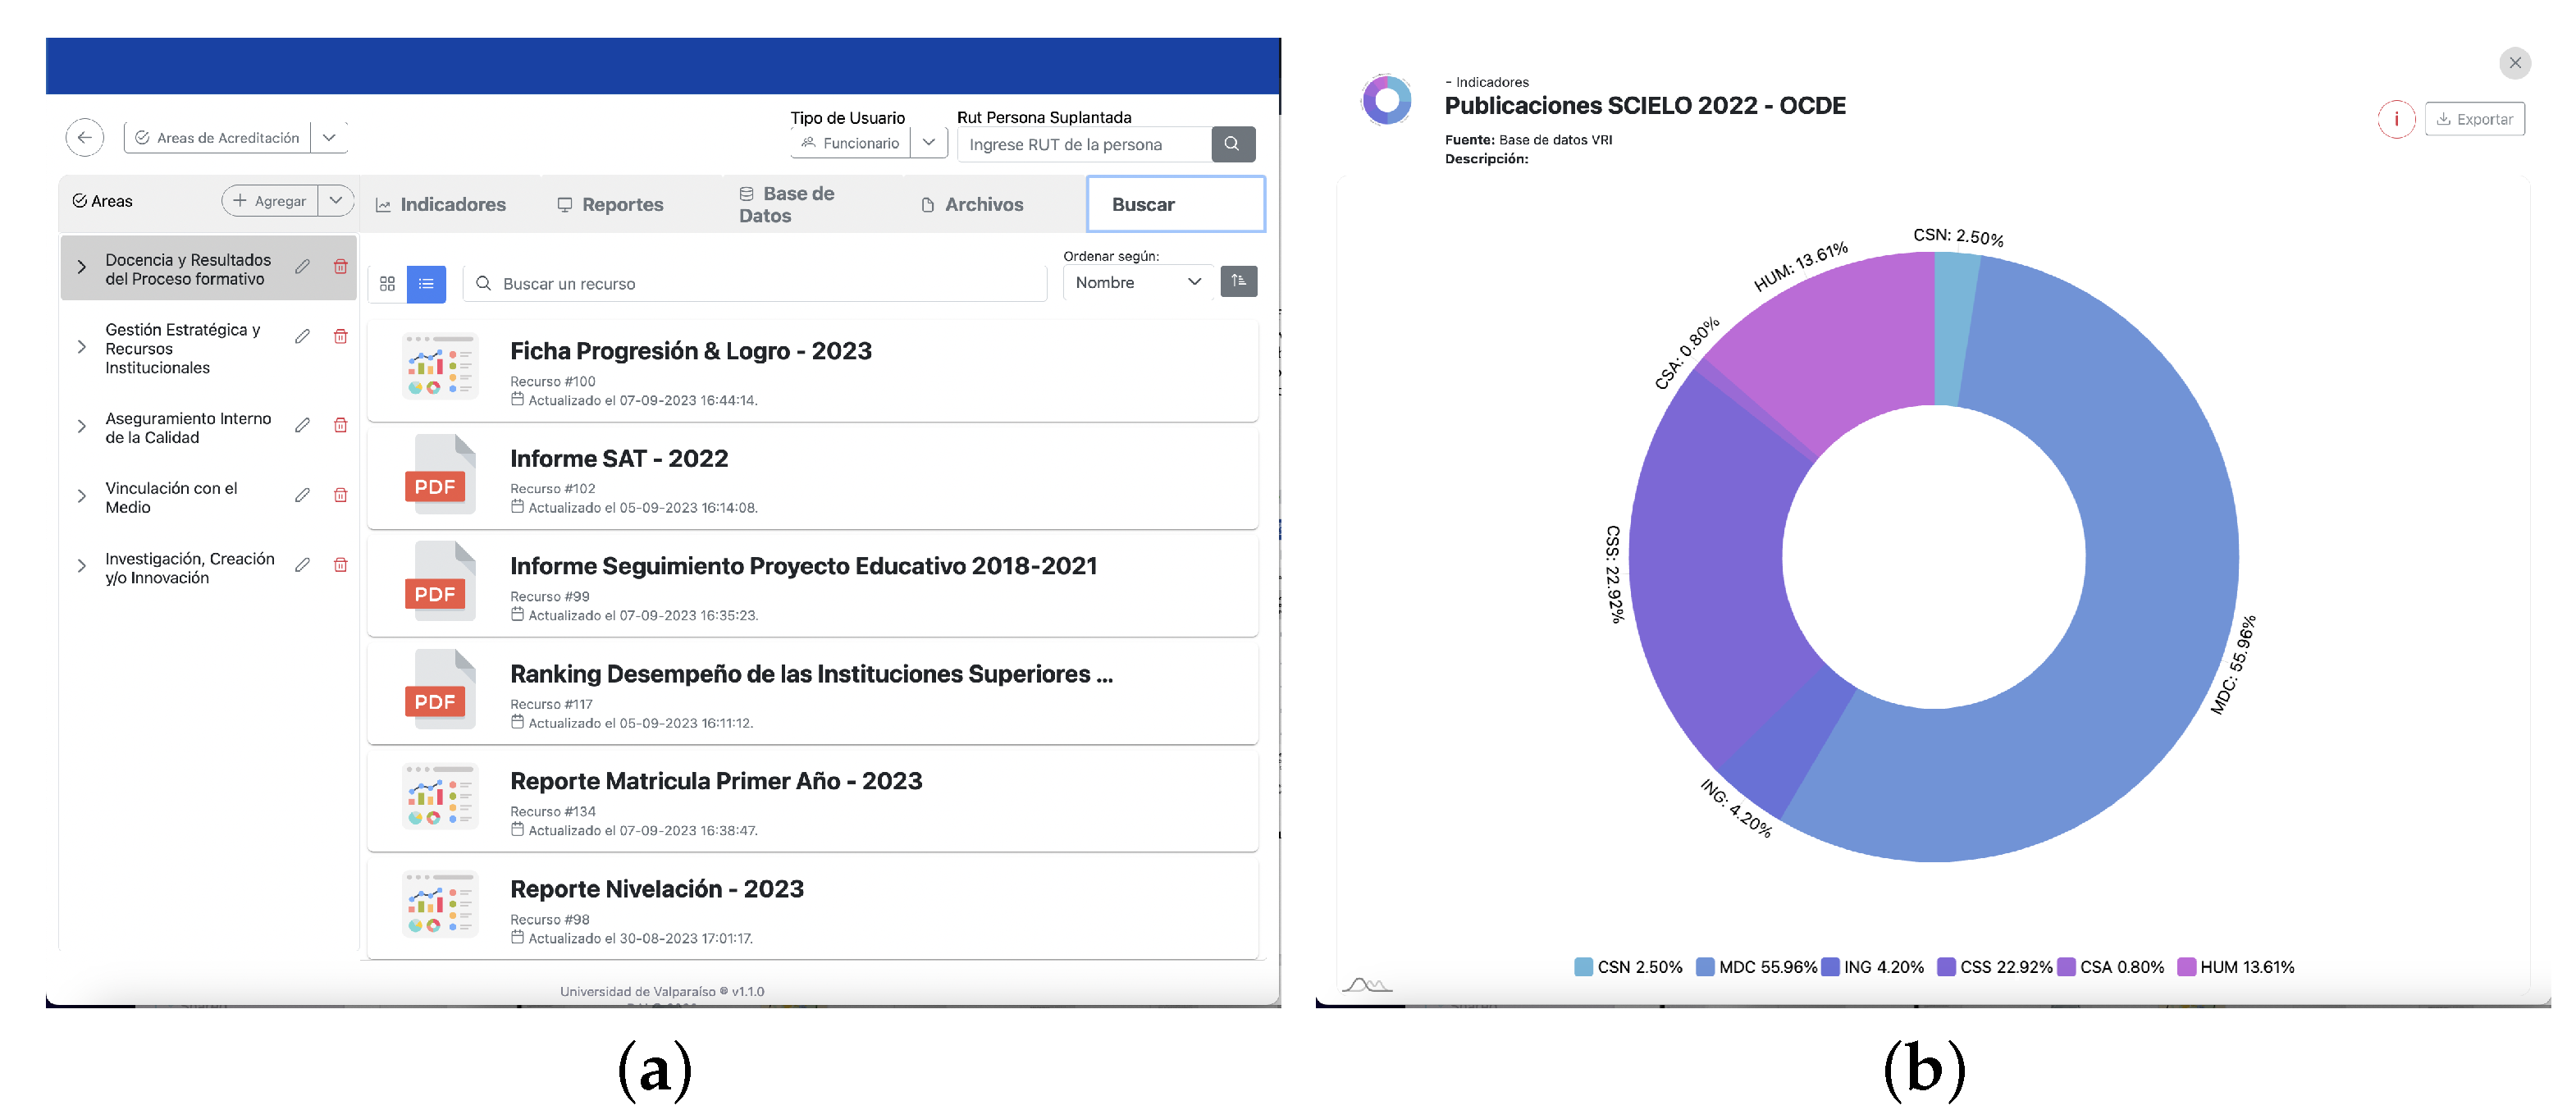The height and width of the screenshot is (1119, 2576).
Task: Expand Aseguramiento Interno de la Calidad
Action: [82, 427]
